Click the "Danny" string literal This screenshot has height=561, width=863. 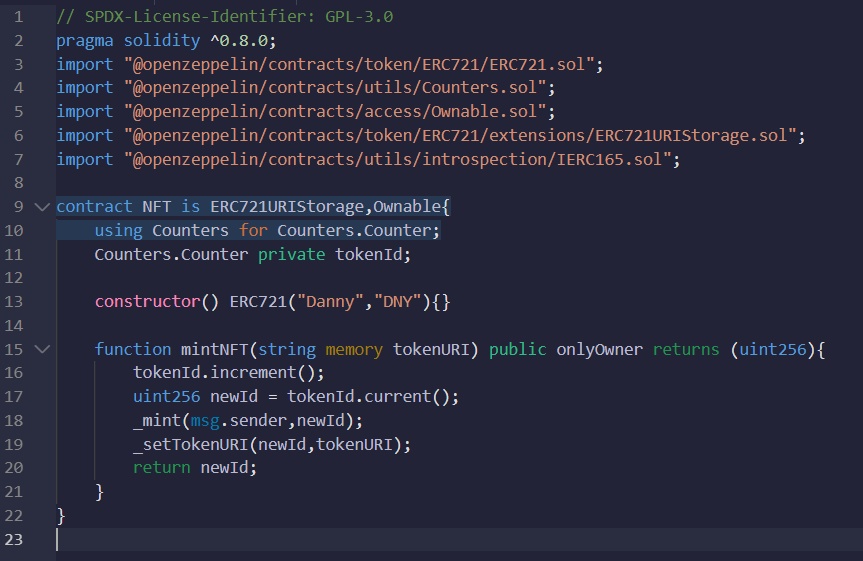coord(330,302)
